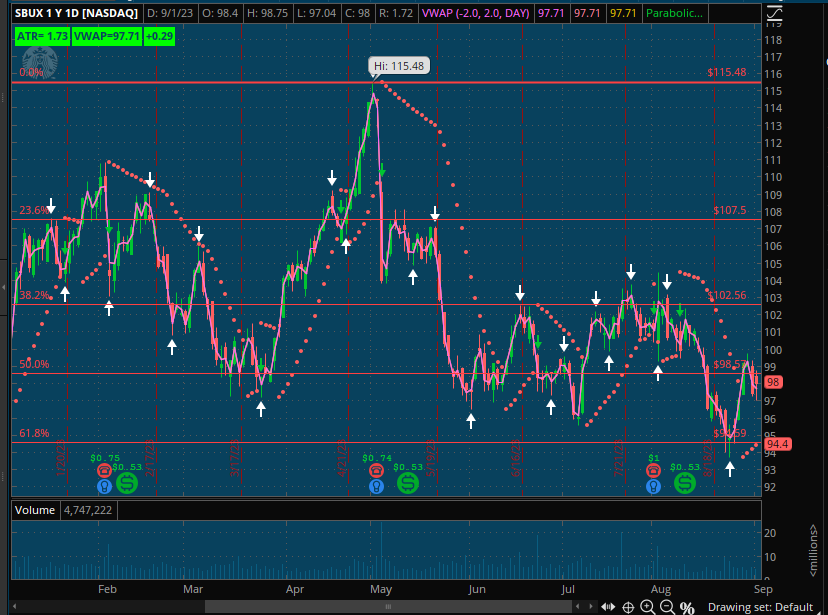Click the 118 value on price axis
This screenshot has height=615, width=828.
[x=773, y=40]
